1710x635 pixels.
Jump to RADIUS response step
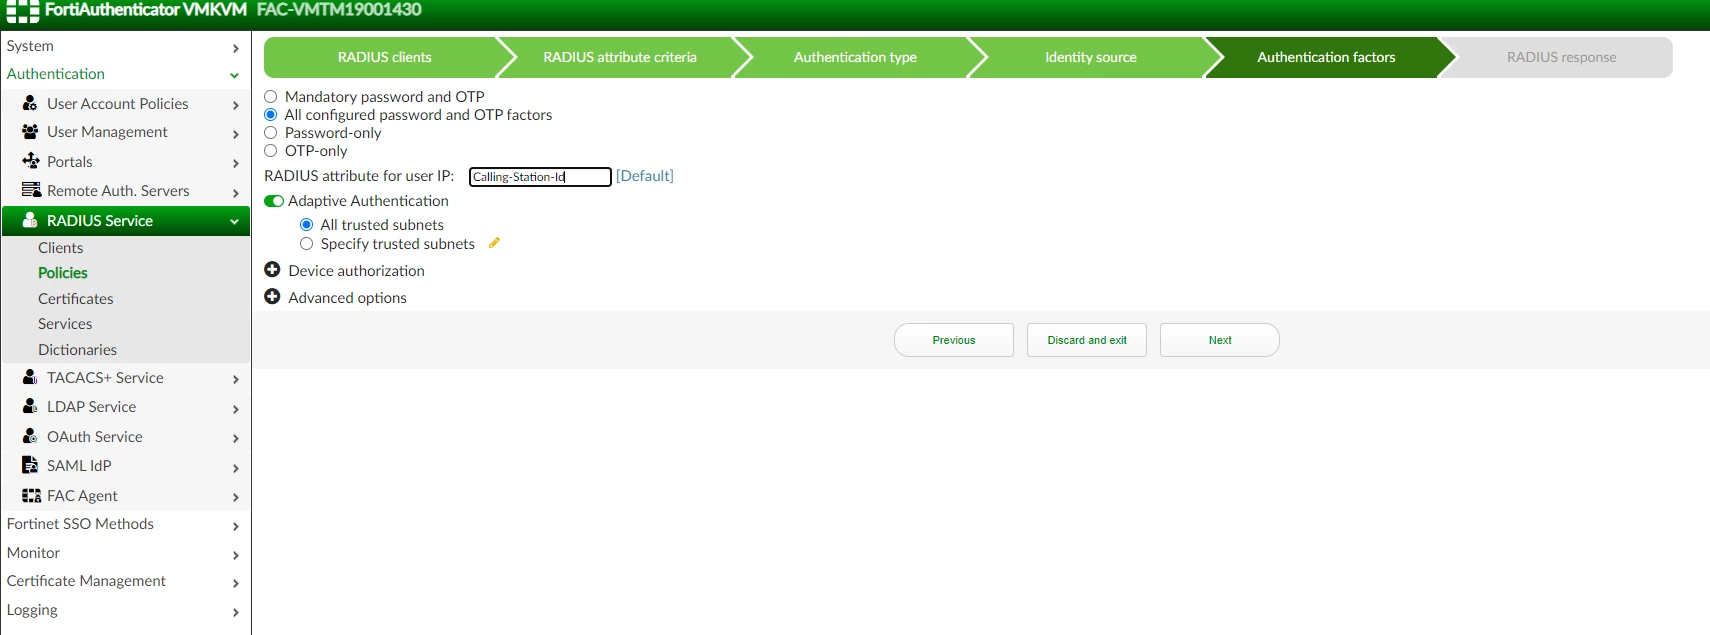pos(1561,57)
